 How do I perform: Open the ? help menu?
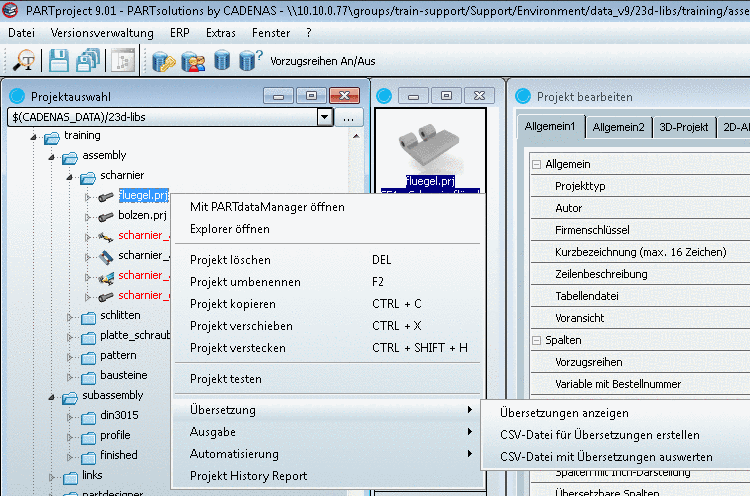point(309,33)
